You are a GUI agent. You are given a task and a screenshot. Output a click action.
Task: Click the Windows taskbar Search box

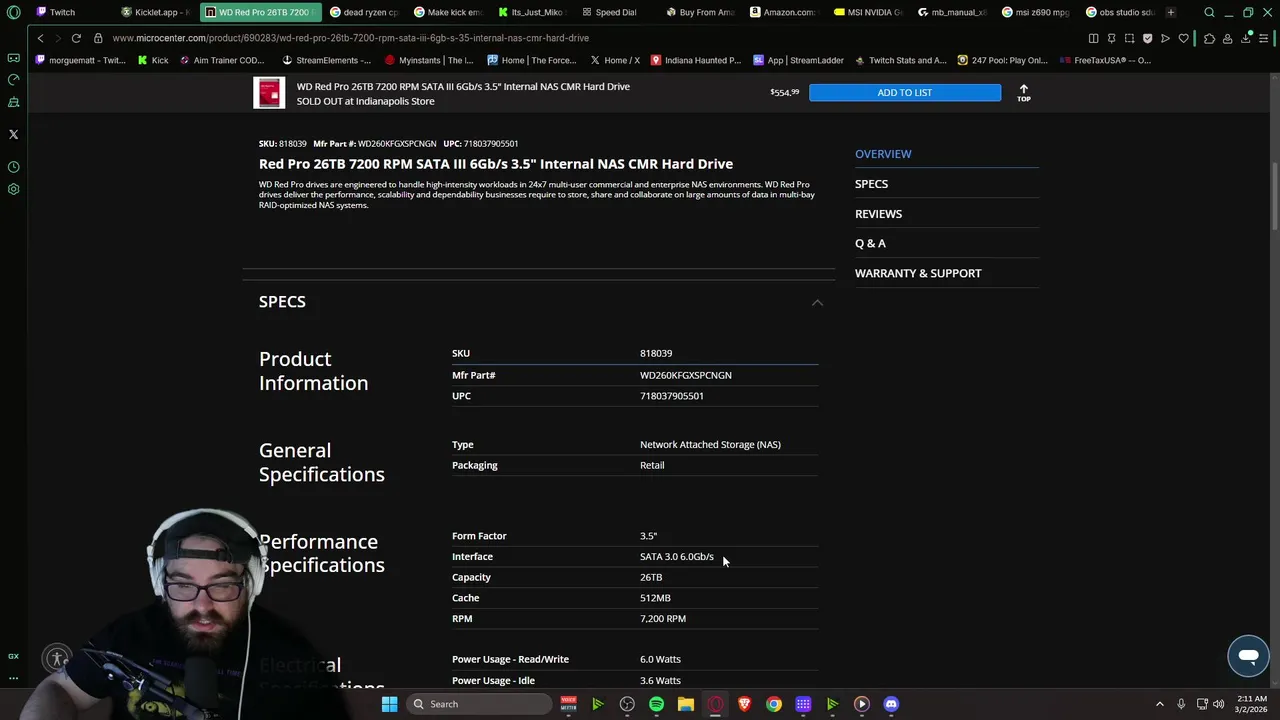(x=480, y=704)
